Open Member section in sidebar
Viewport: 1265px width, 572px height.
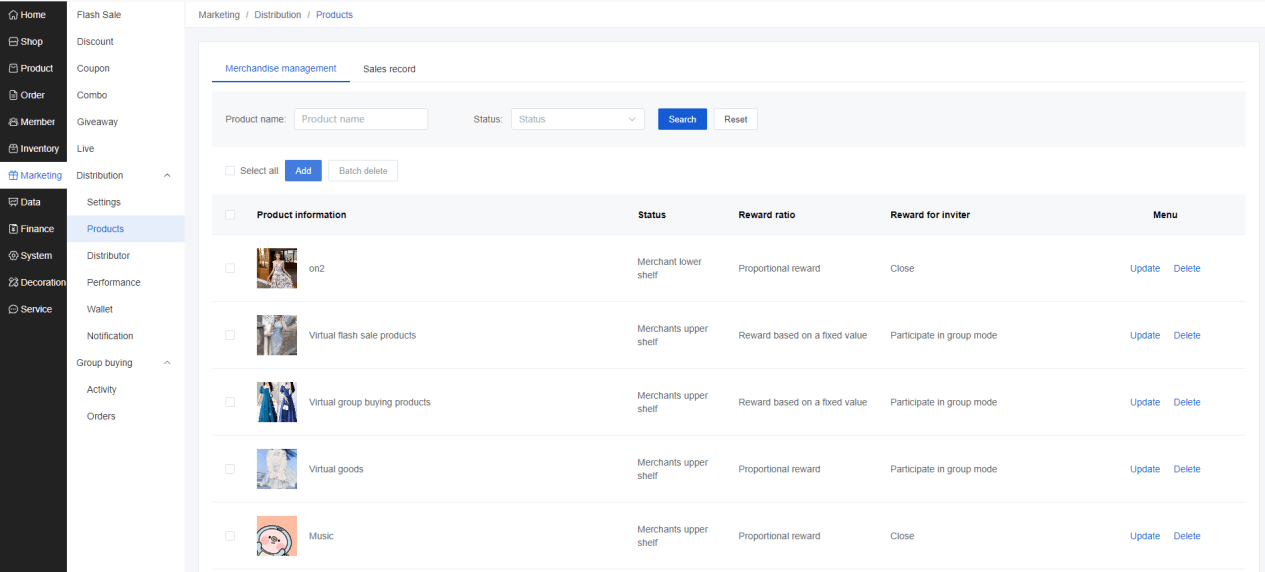33,122
